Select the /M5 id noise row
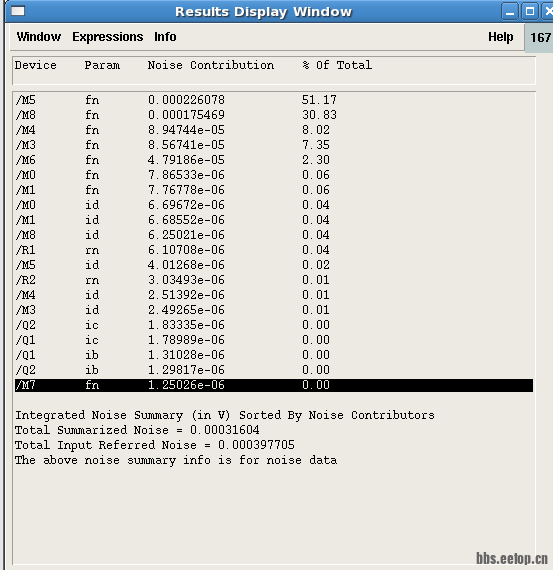This screenshot has width=553, height=570. click(274, 265)
